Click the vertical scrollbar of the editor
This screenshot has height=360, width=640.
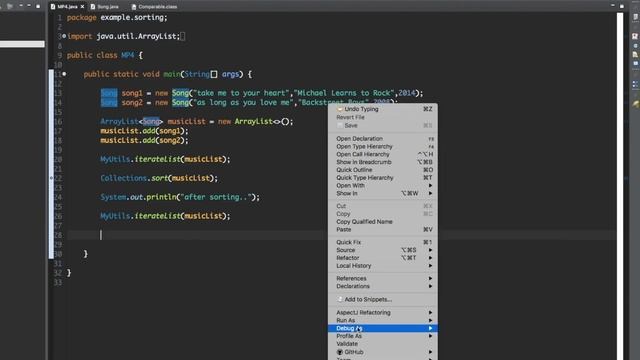coord(620,186)
